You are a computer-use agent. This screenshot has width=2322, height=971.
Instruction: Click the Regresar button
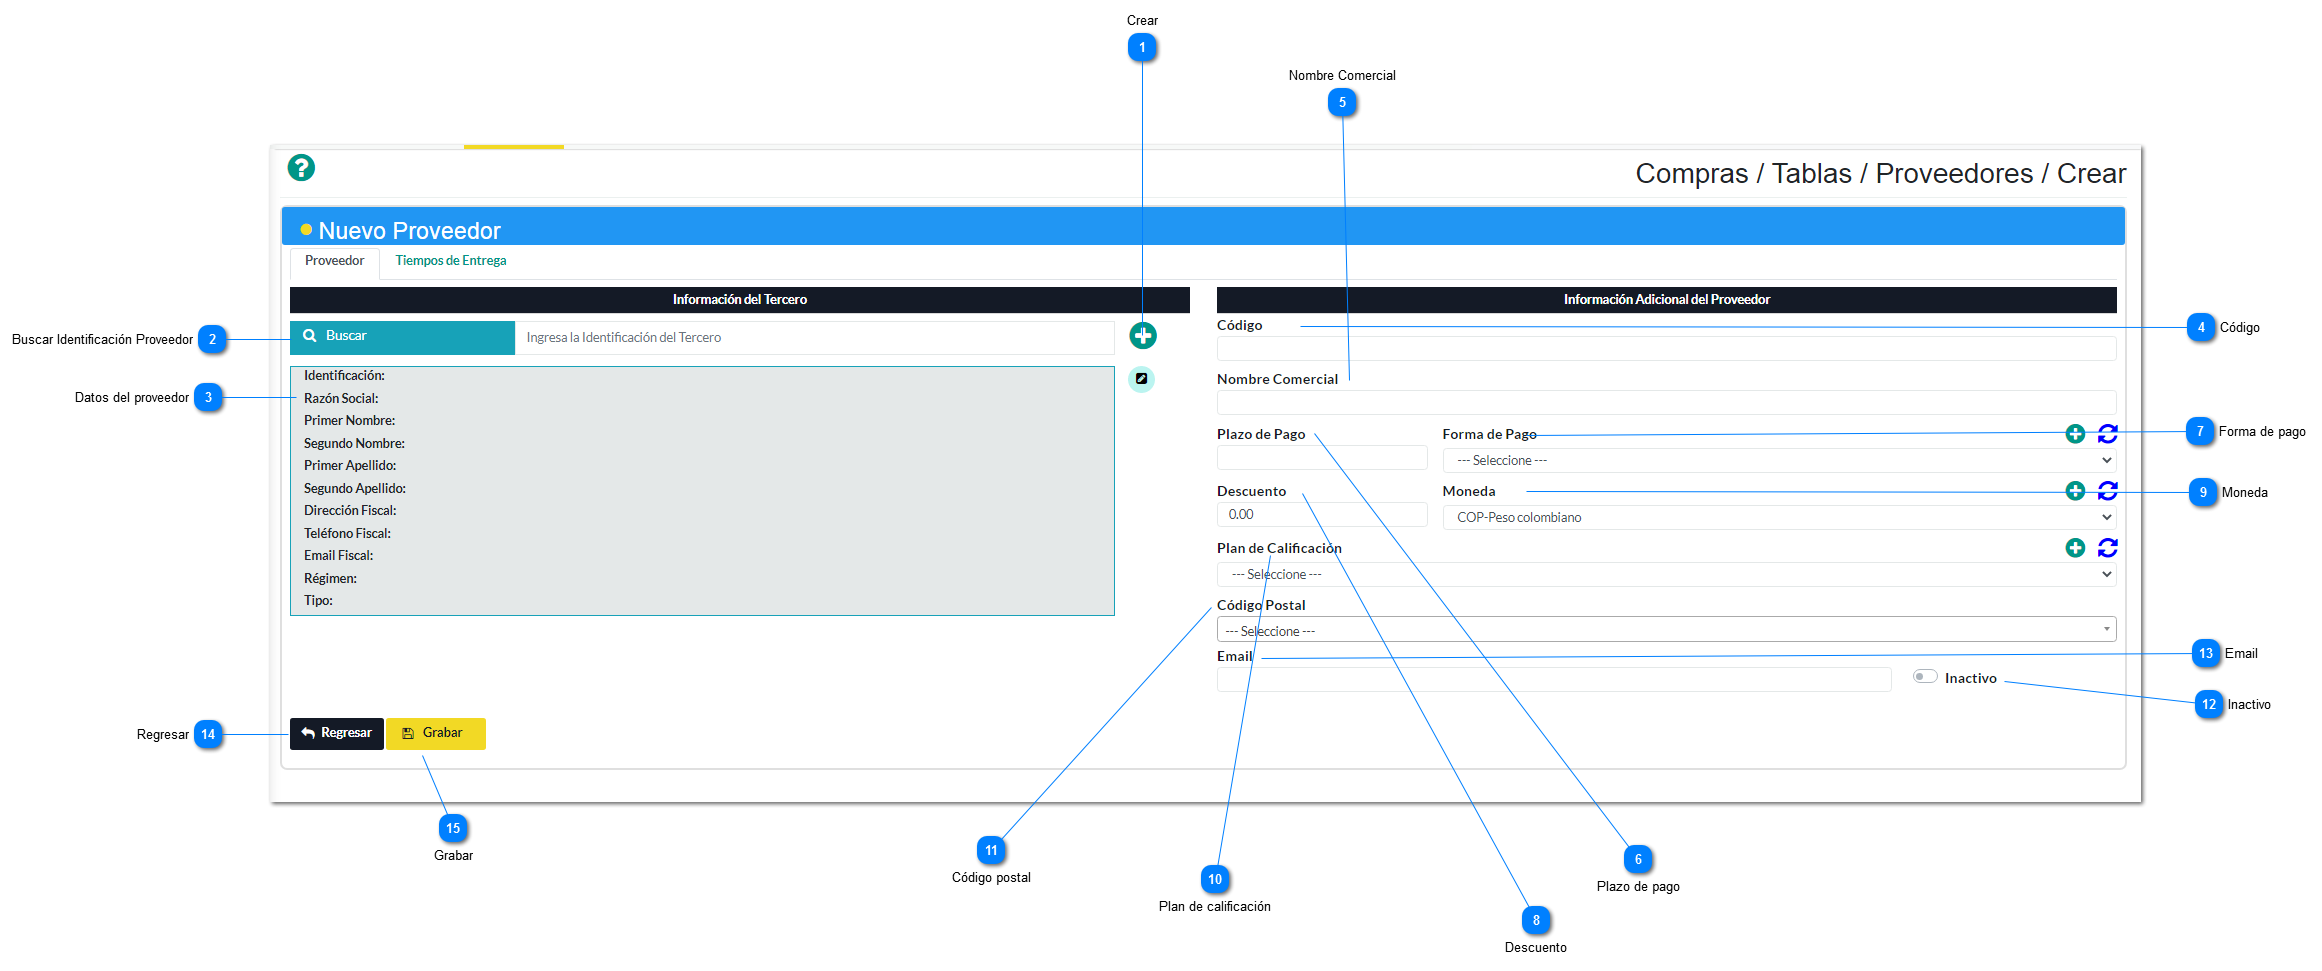click(x=337, y=734)
